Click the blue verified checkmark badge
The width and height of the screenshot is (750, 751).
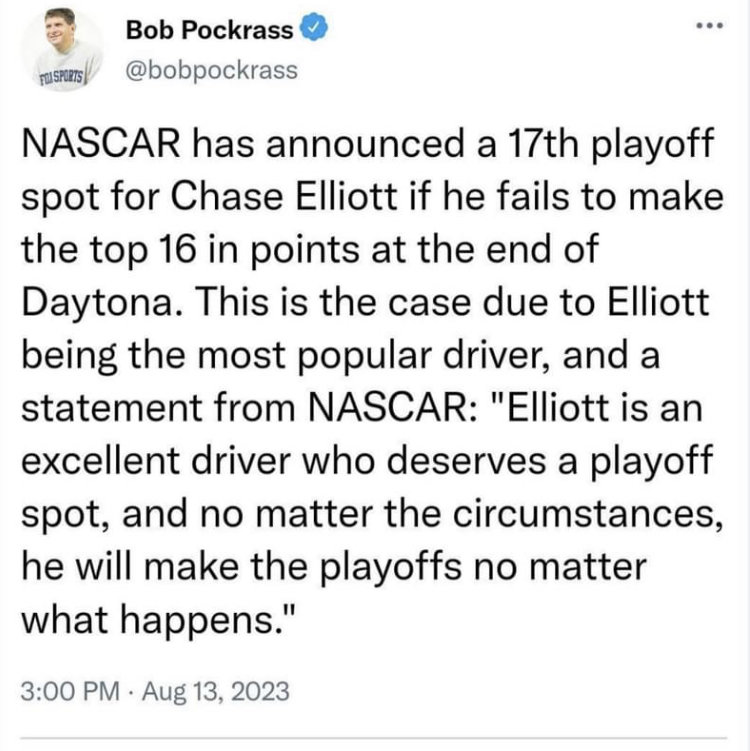(x=314, y=28)
